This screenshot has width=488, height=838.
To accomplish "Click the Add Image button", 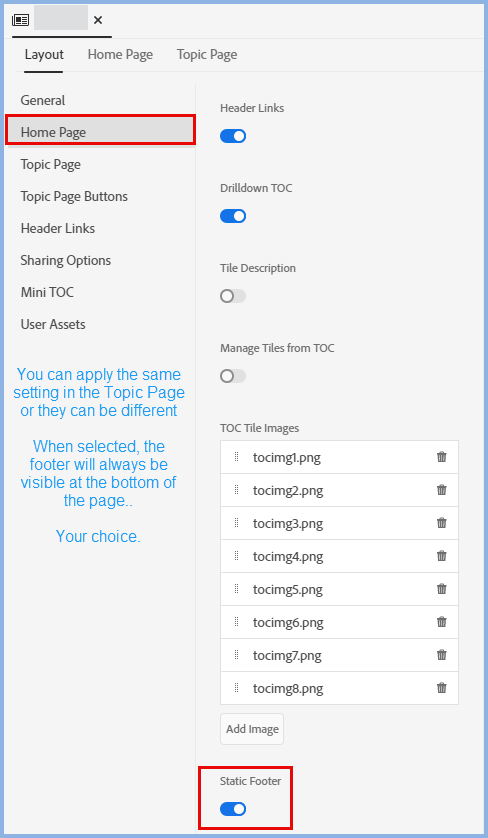I will 252,729.
